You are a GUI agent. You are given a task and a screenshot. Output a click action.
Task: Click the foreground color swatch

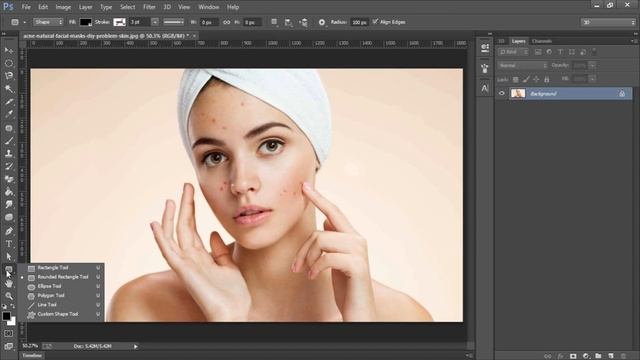[7, 316]
